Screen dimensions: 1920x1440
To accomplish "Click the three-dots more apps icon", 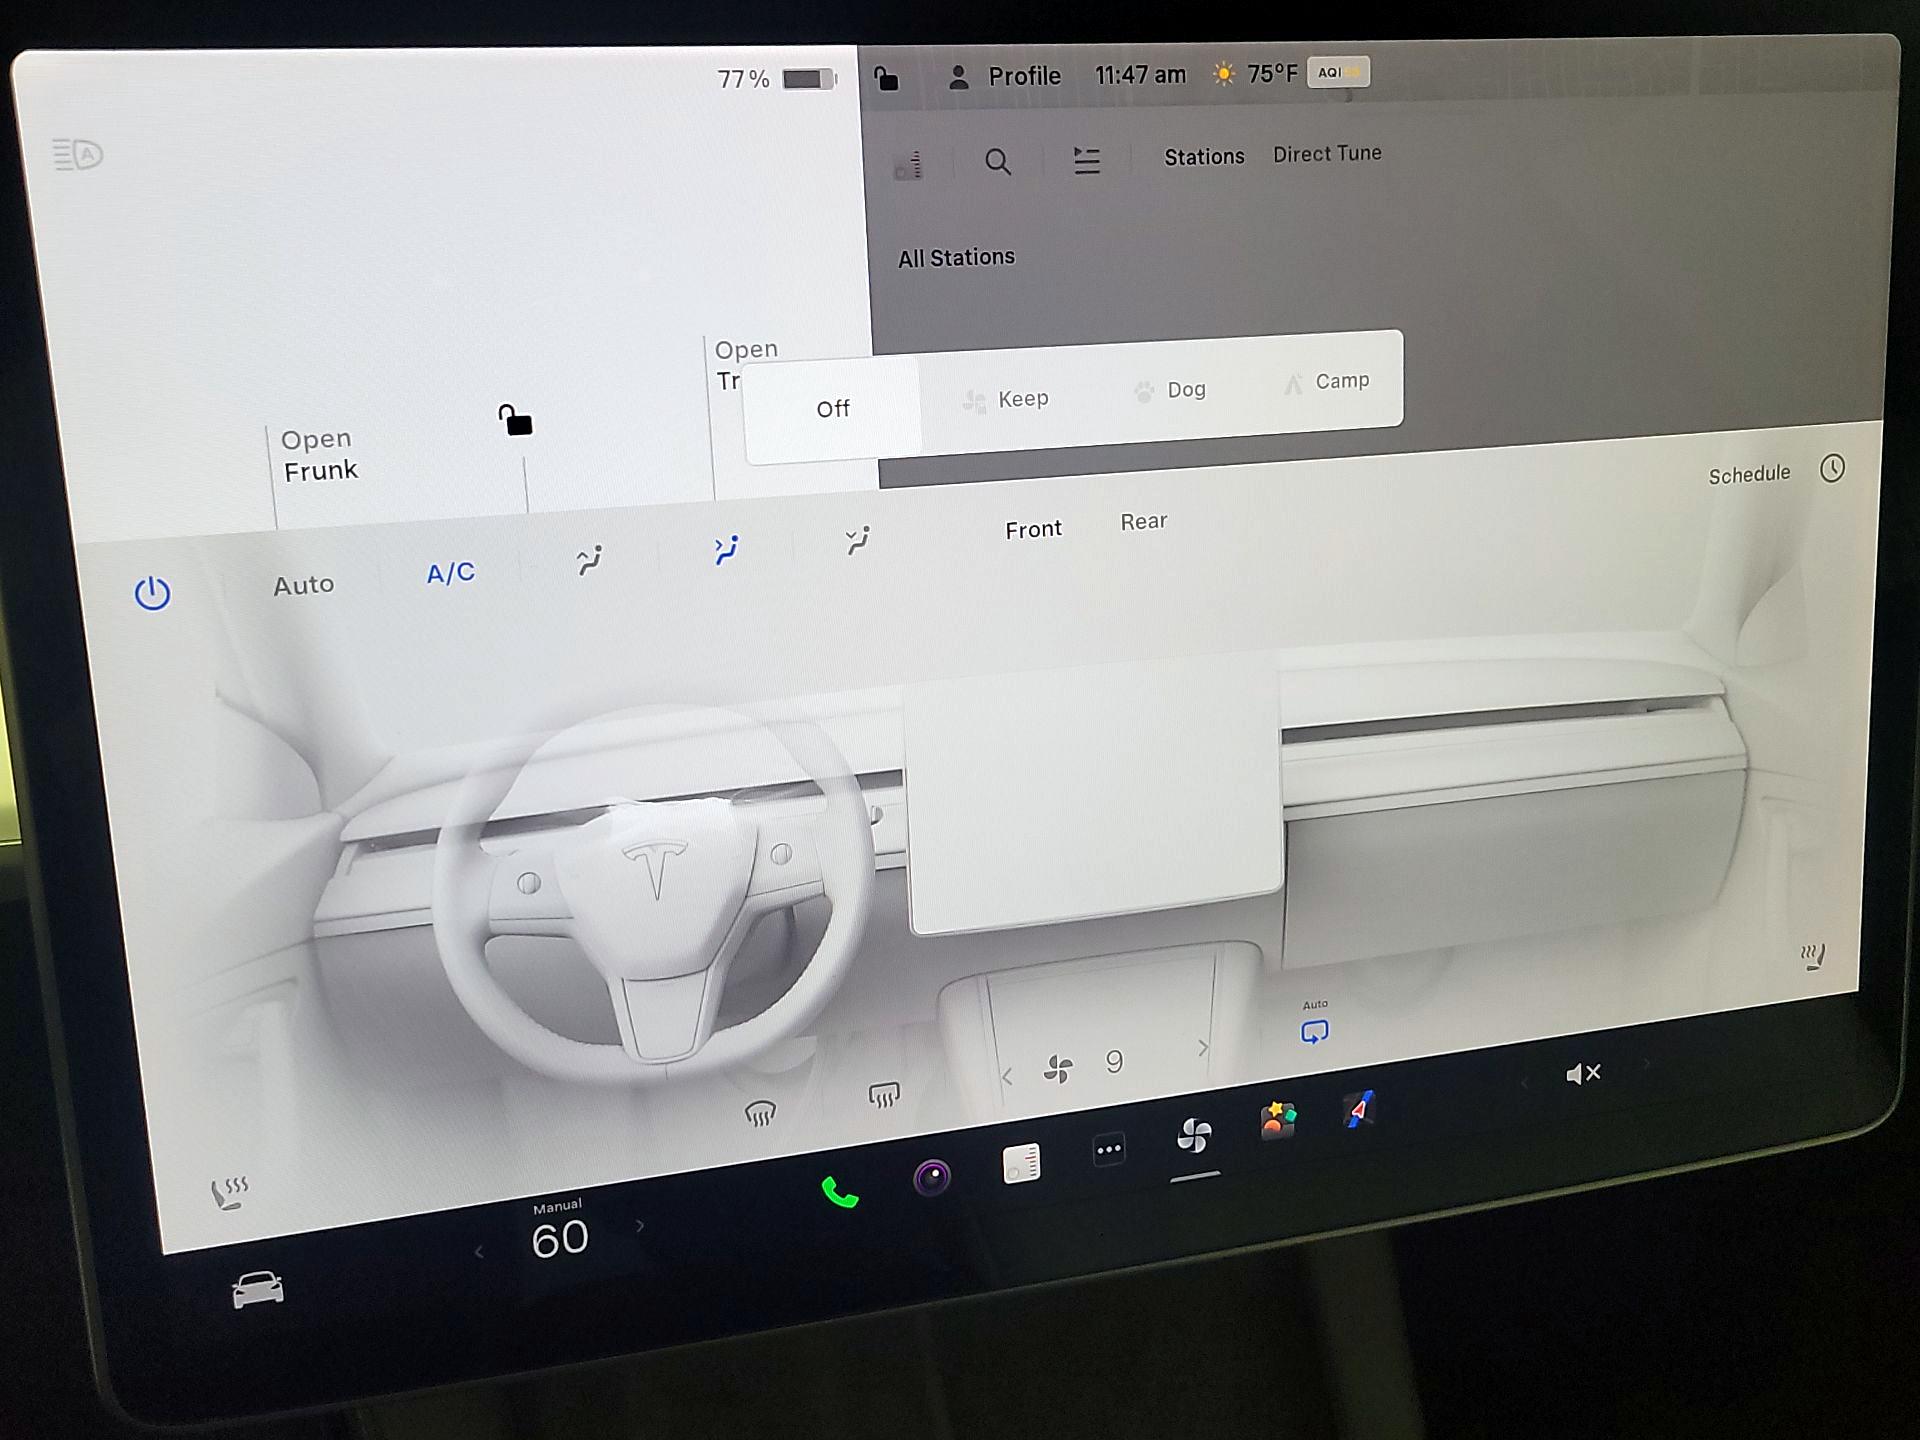I will [1108, 1150].
